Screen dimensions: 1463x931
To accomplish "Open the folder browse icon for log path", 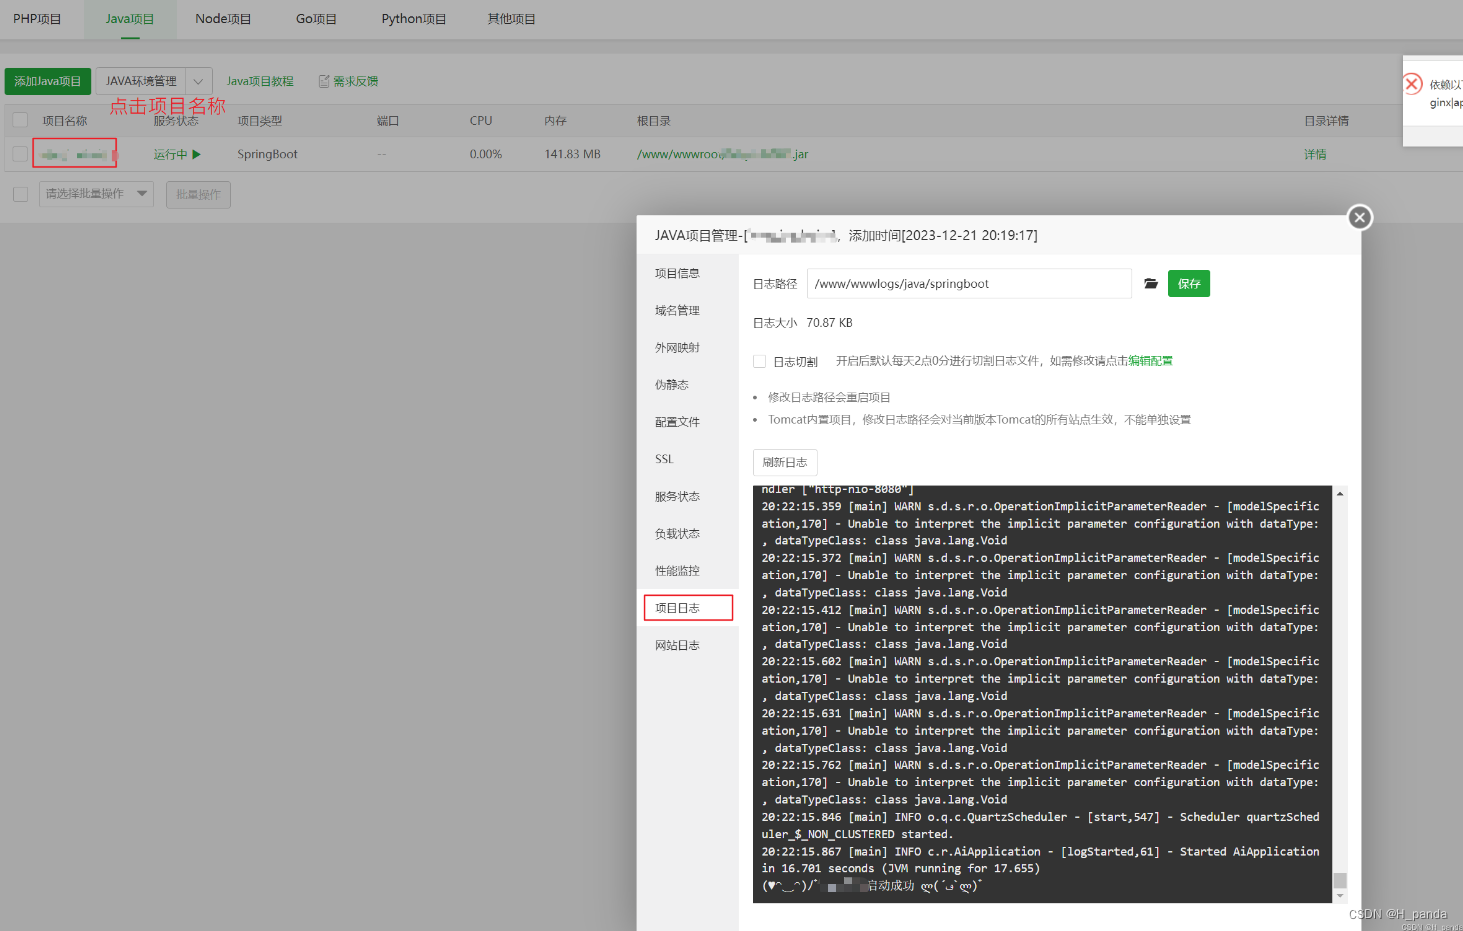I will 1151,284.
